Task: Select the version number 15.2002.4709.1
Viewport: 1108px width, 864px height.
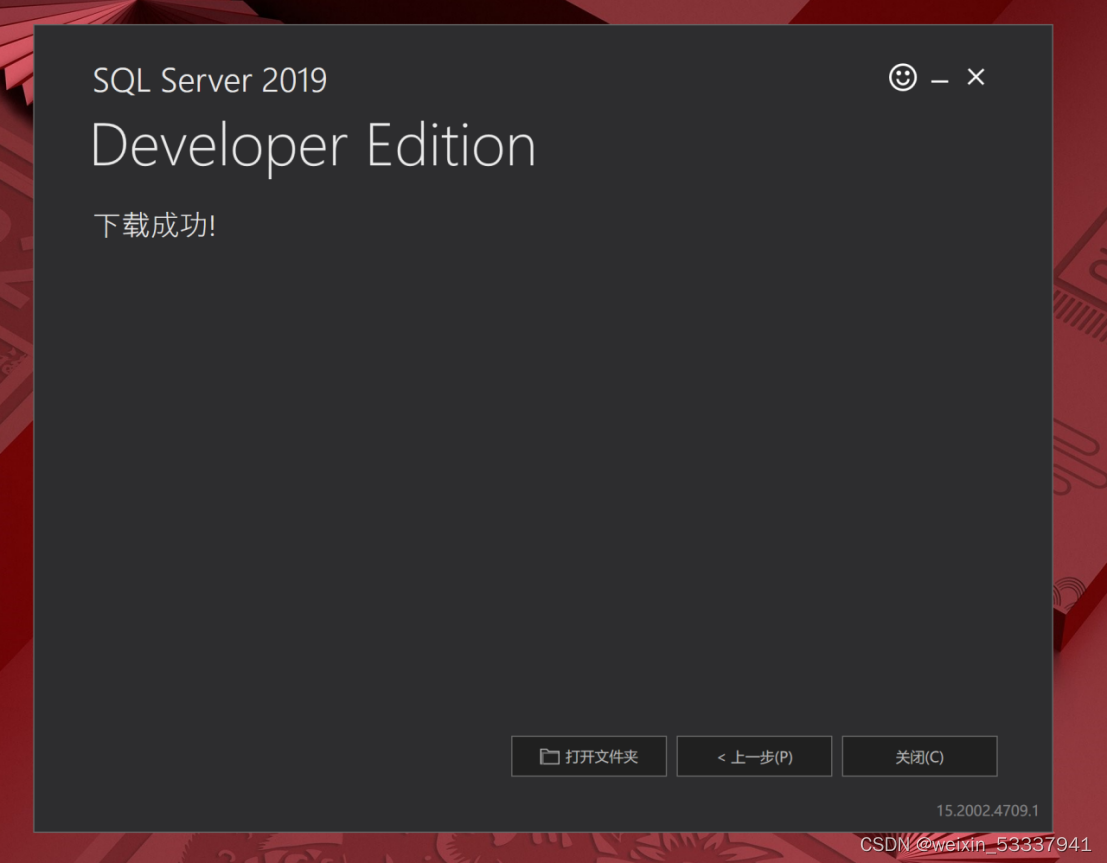Action: (987, 810)
